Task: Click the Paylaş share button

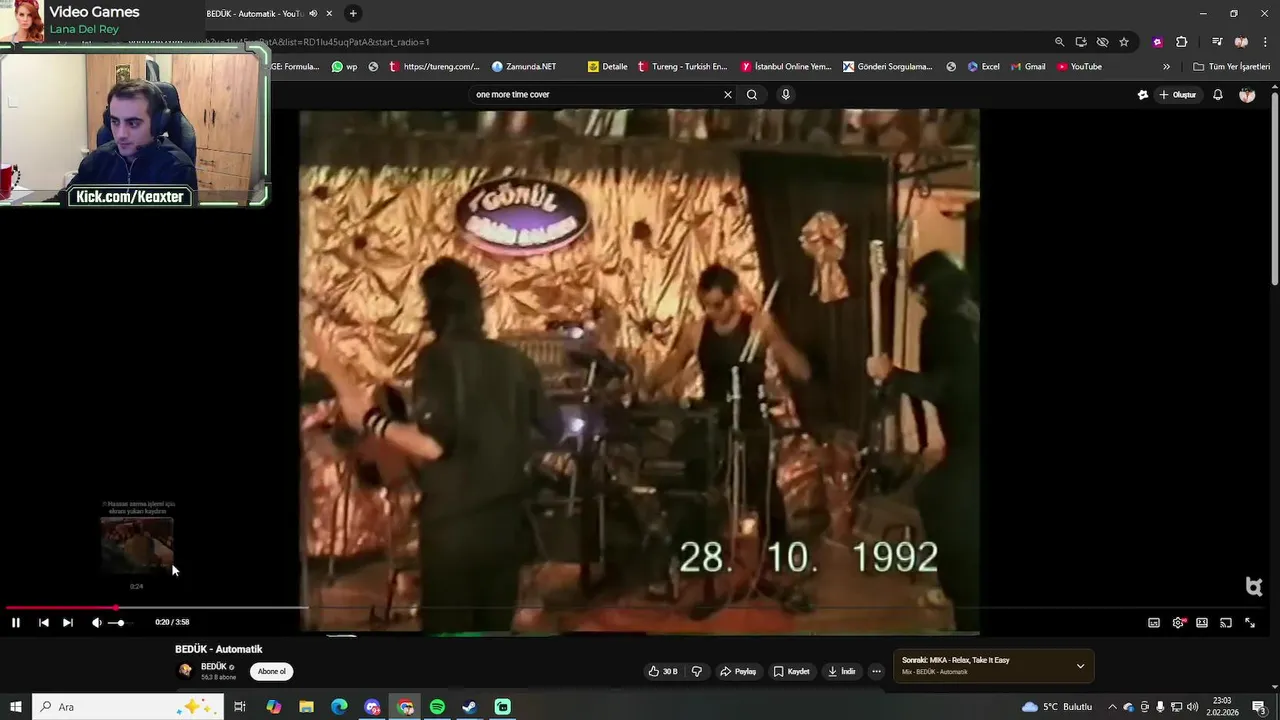Action: (738, 671)
